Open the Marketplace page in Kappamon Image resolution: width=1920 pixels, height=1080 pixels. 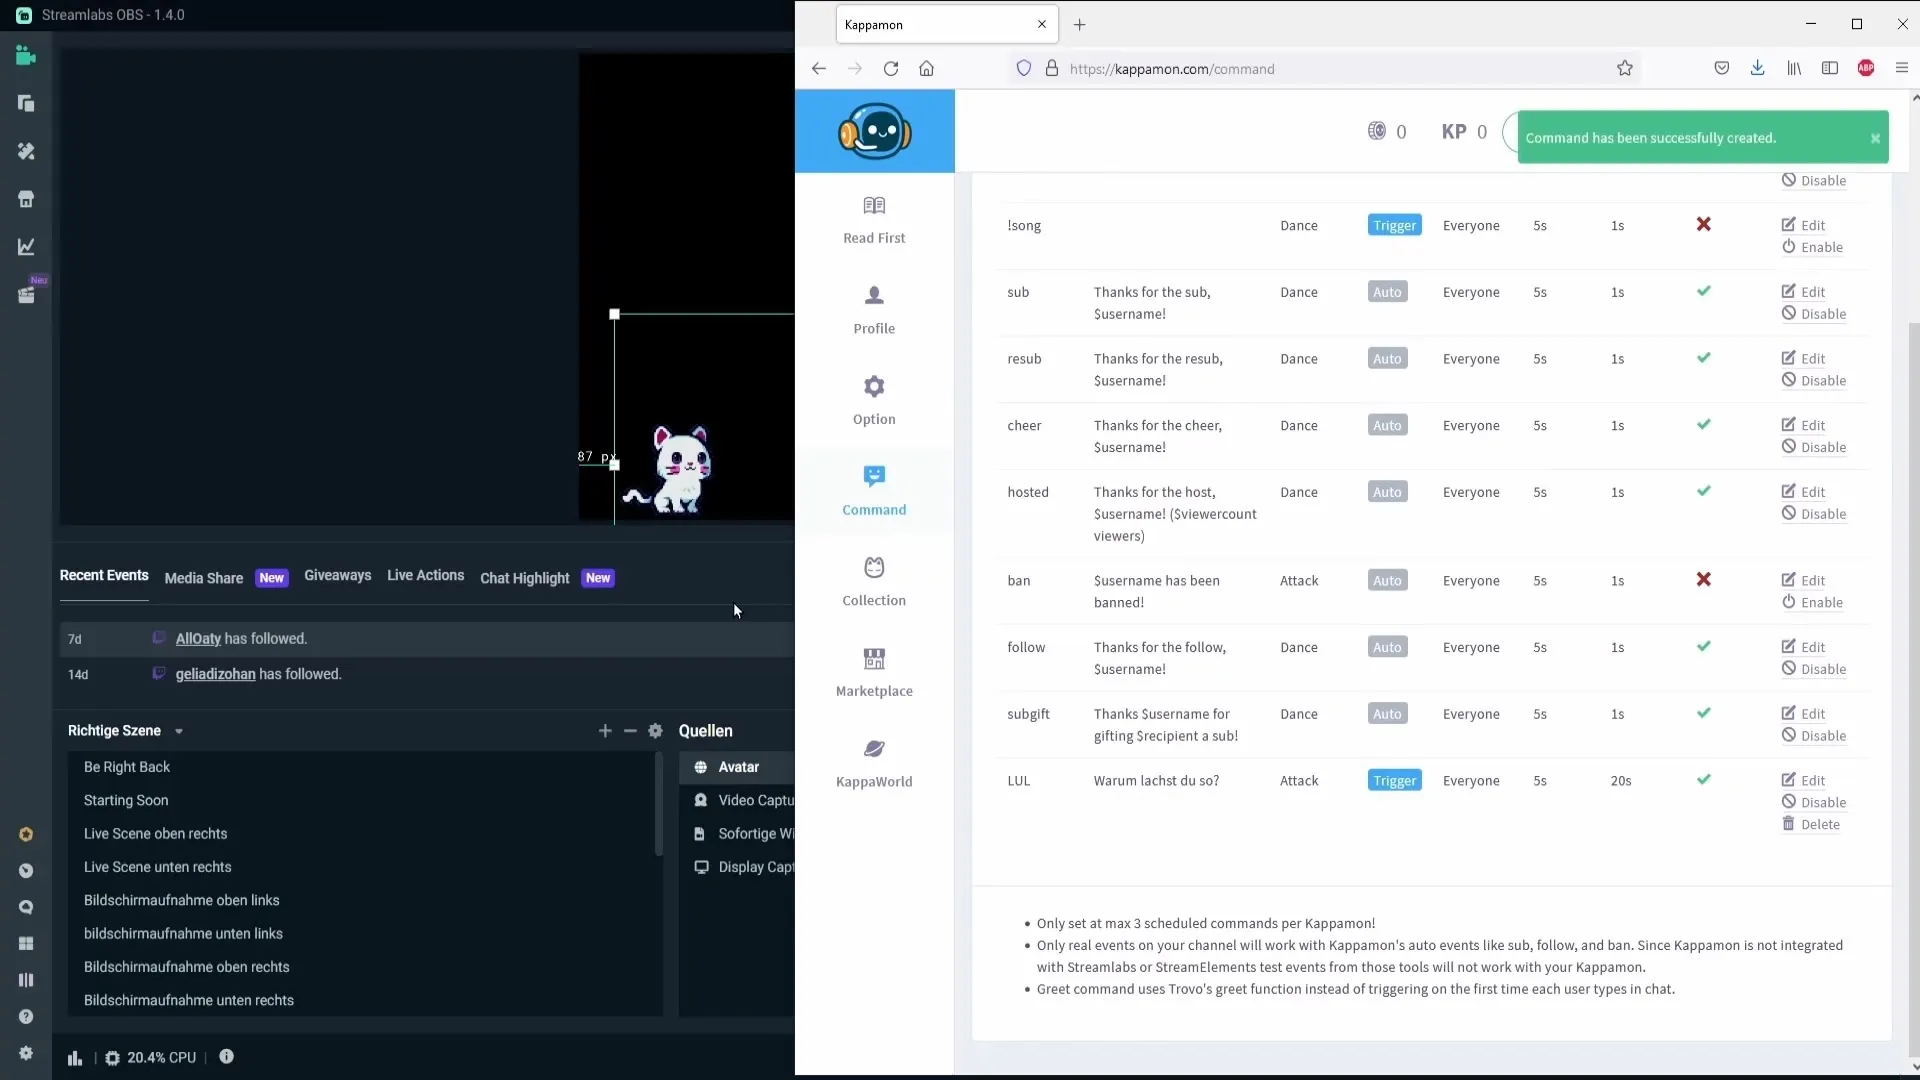click(874, 673)
